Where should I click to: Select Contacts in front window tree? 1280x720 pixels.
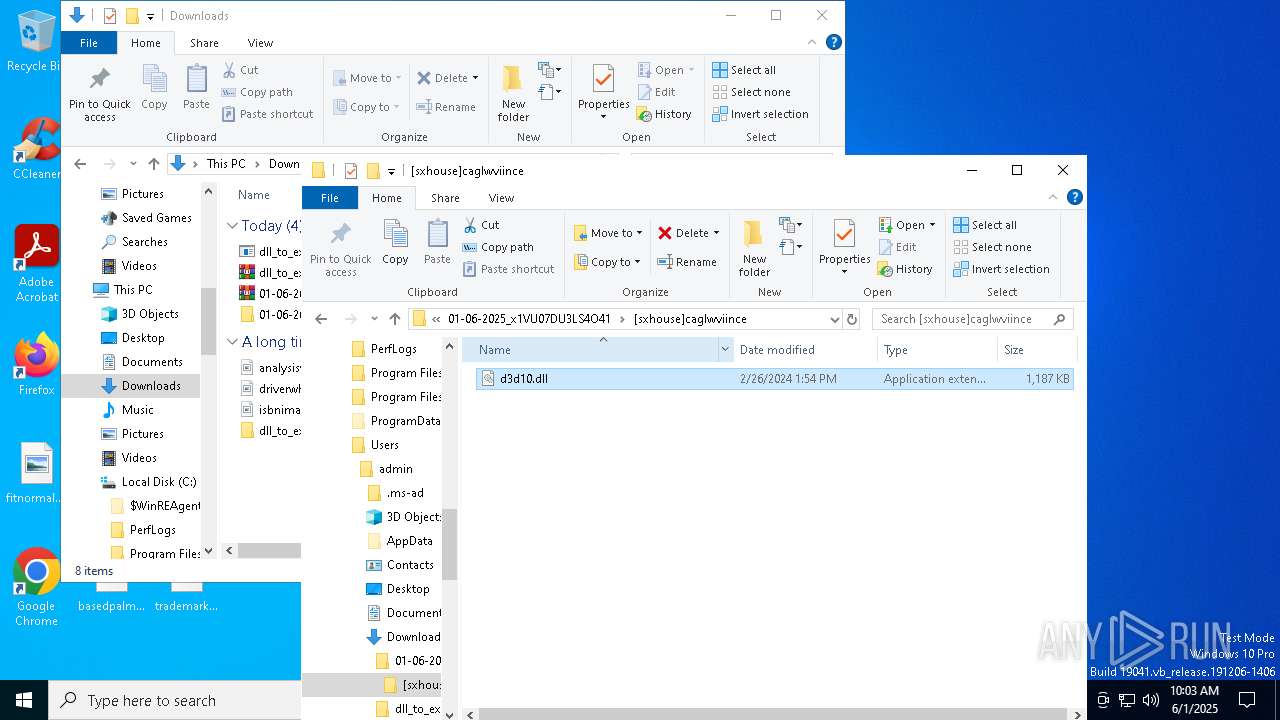point(410,565)
